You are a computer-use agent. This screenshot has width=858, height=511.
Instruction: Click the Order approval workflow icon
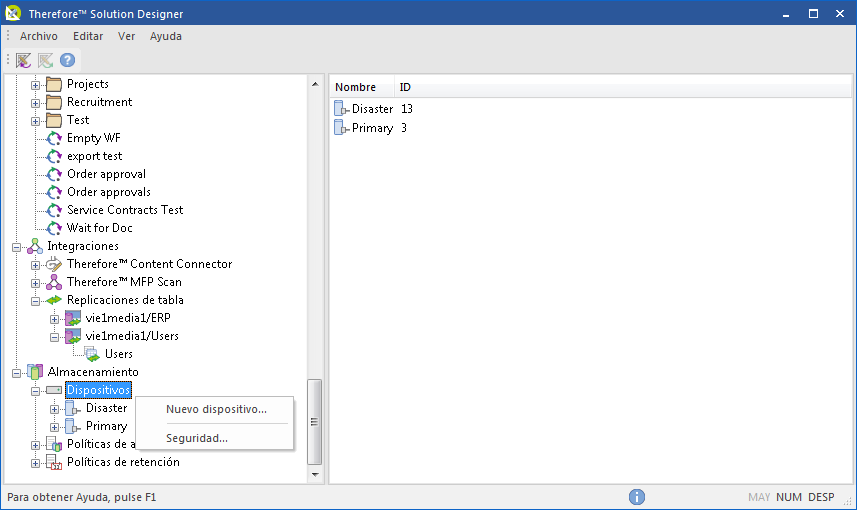[x=54, y=175]
